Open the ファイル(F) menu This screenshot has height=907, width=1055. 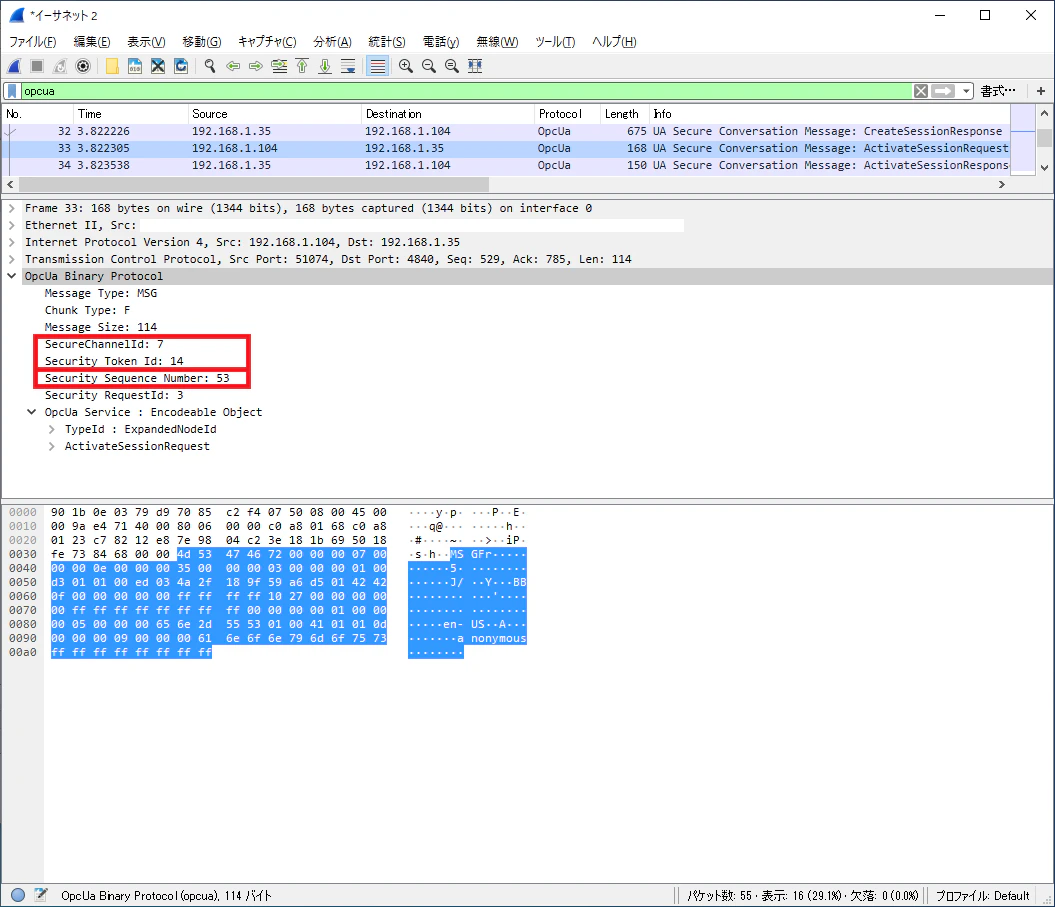tap(32, 42)
